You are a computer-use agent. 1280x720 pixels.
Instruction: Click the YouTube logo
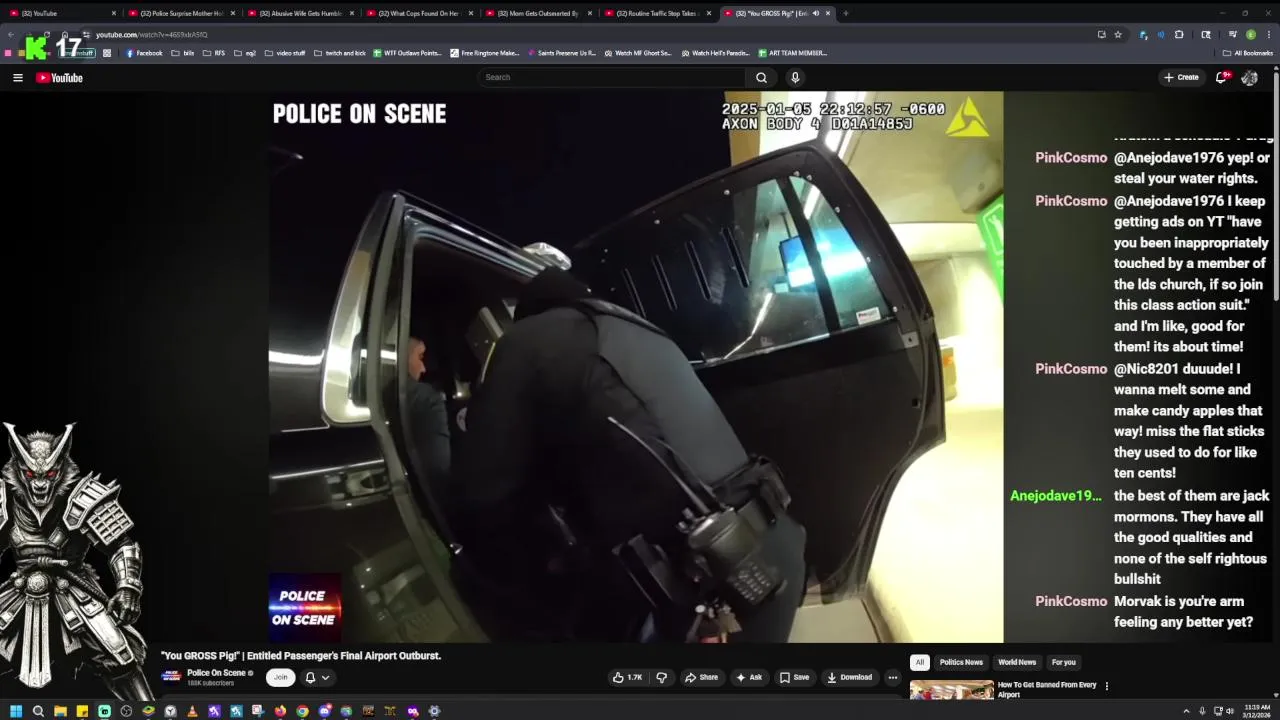pos(59,77)
